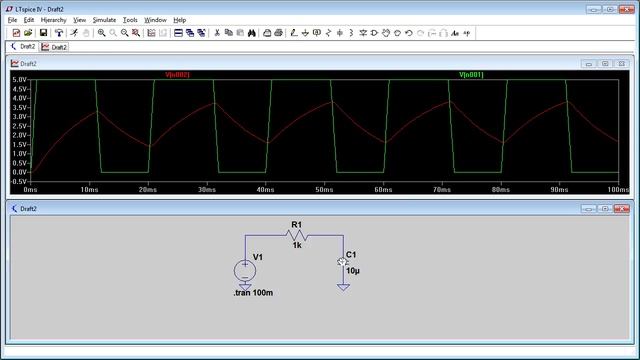This screenshot has width=640, height=360.
Task: Click the Open file folder icon
Action: pyautogui.click(x=28, y=33)
